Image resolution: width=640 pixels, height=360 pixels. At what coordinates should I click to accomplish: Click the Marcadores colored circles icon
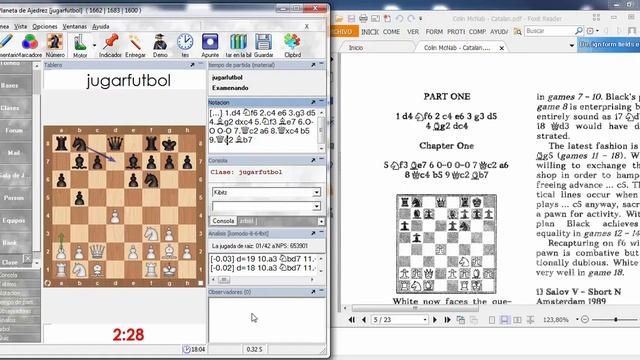(x=30, y=42)
